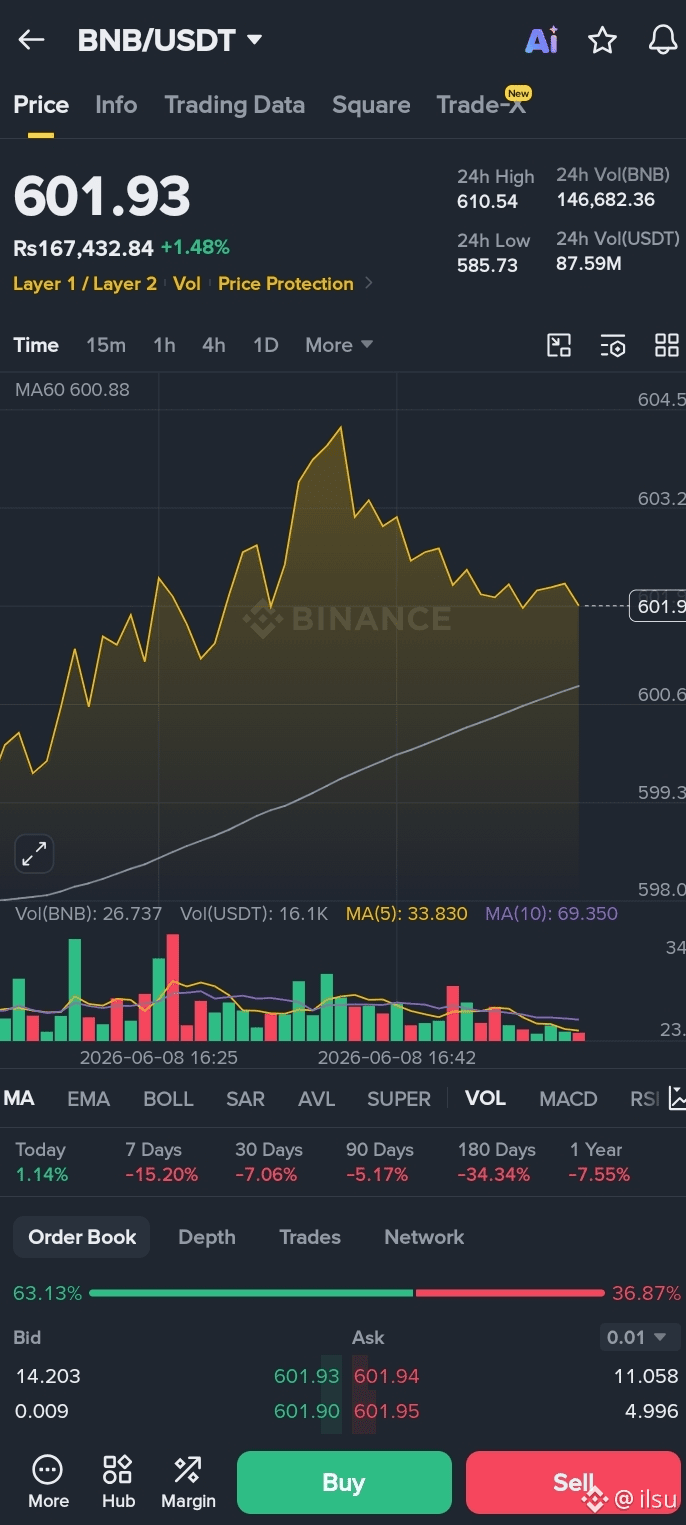The width and height of the screenshot is (686, 1525).
Task: Toggle the SAR indicator
Action: tap(245, 1098)
